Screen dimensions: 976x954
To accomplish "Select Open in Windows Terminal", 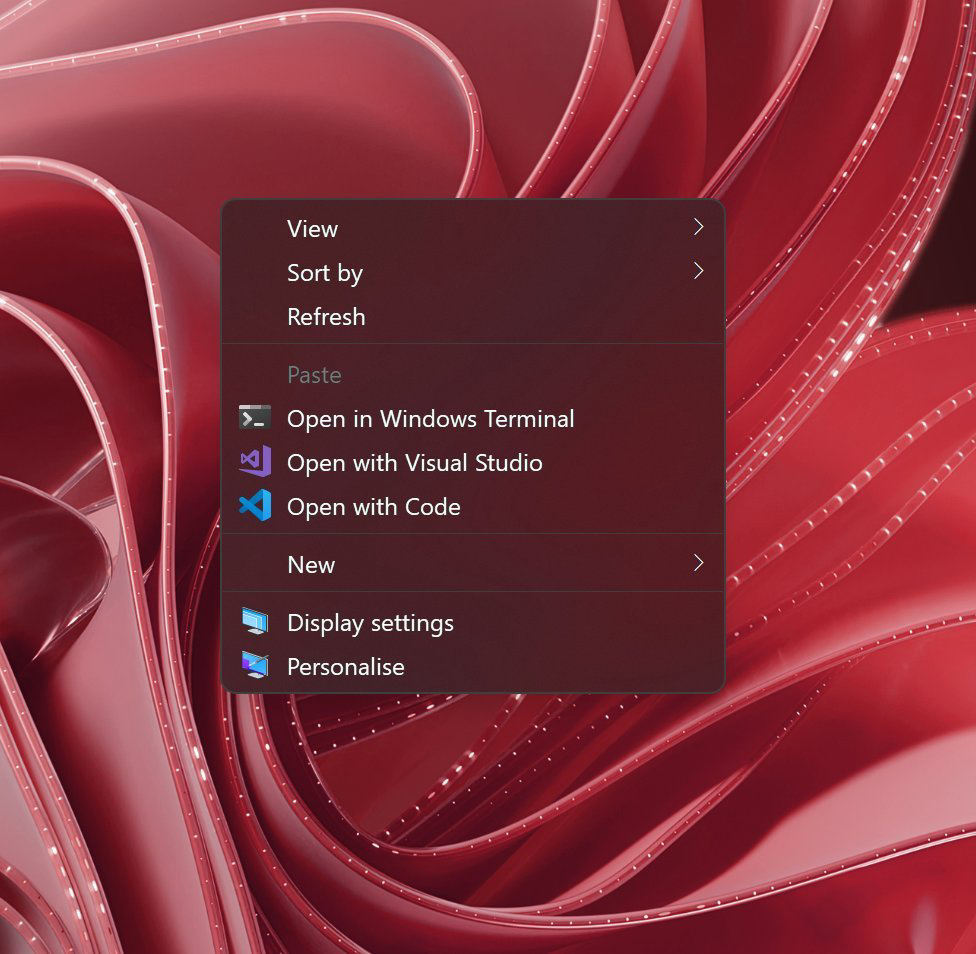I will coord(431,418).
